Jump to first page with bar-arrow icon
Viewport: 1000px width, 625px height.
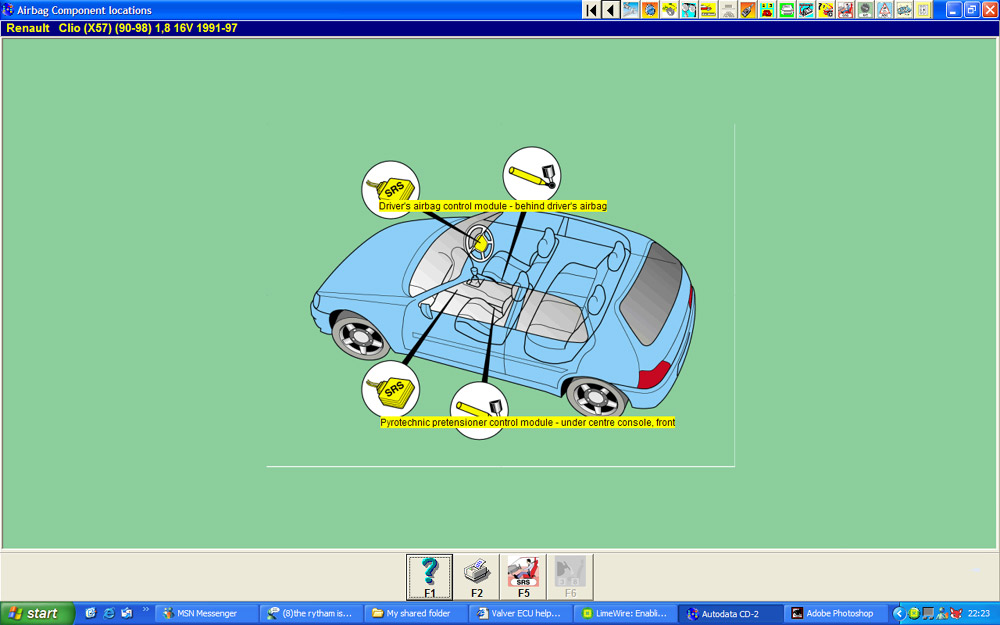[591, 10]
